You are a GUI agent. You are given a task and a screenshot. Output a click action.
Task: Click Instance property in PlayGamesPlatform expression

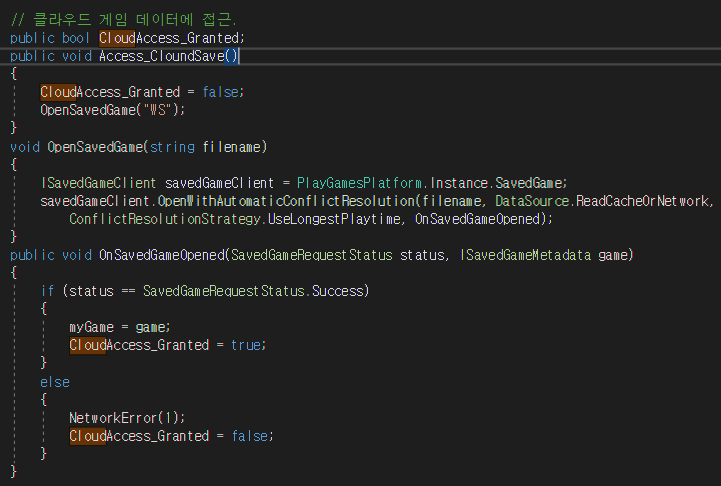pos(458,183)
